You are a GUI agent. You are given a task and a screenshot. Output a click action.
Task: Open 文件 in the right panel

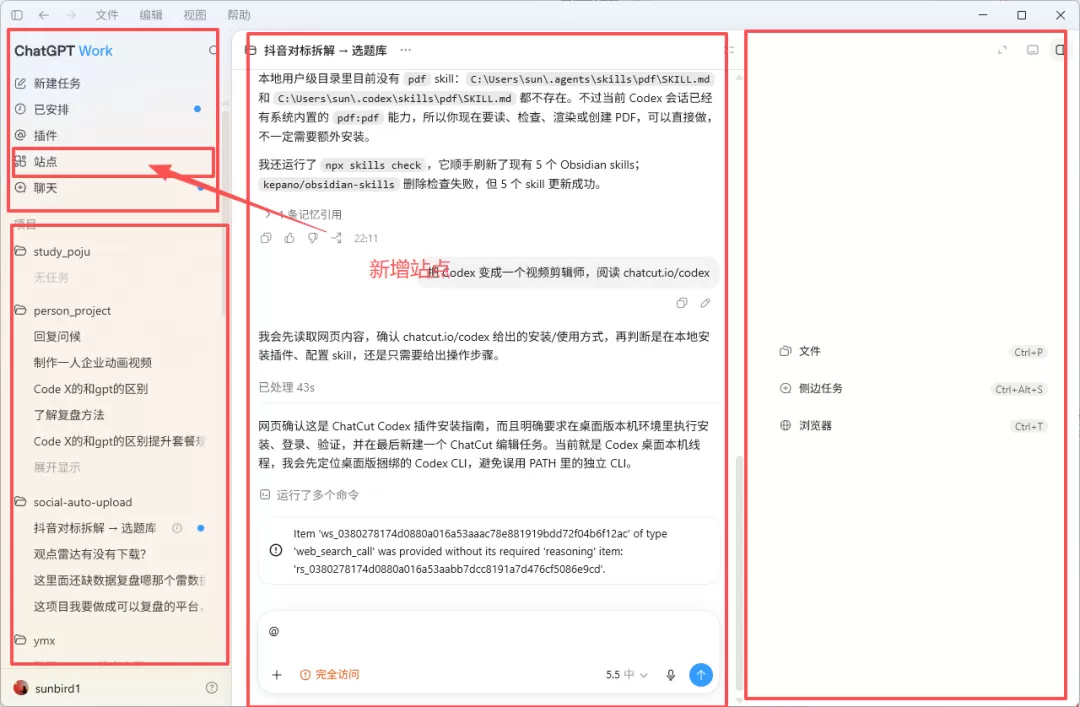coord(913,351)
